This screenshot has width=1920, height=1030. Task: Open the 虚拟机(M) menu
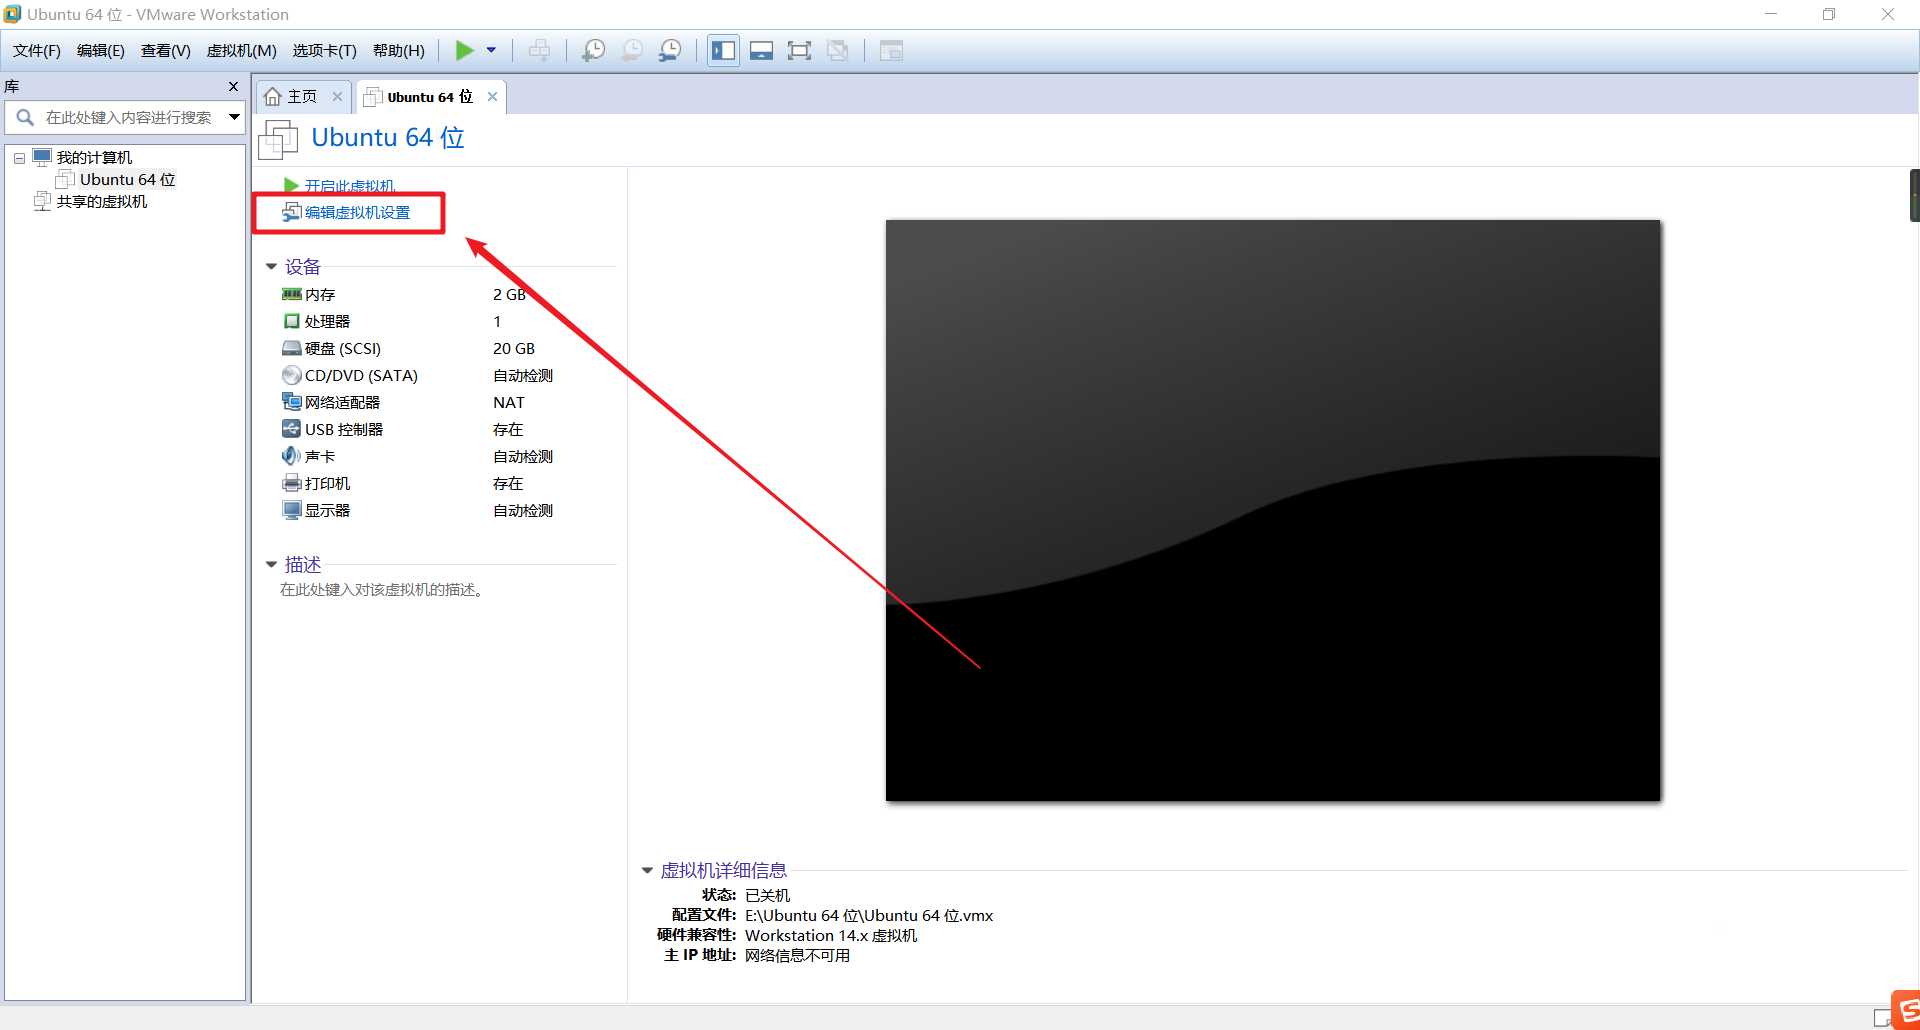tap(242, 51)
